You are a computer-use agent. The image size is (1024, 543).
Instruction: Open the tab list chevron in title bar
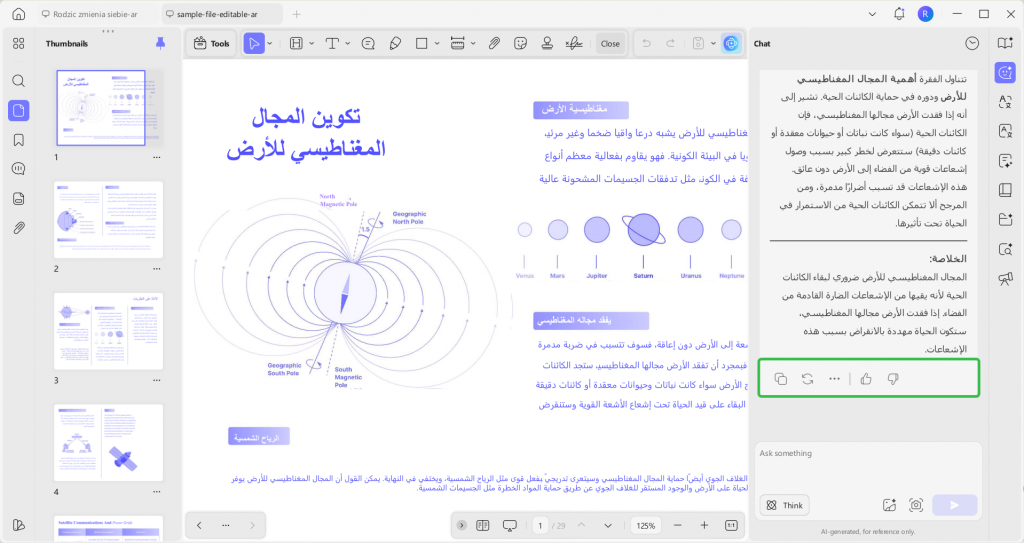coord(872,14)
